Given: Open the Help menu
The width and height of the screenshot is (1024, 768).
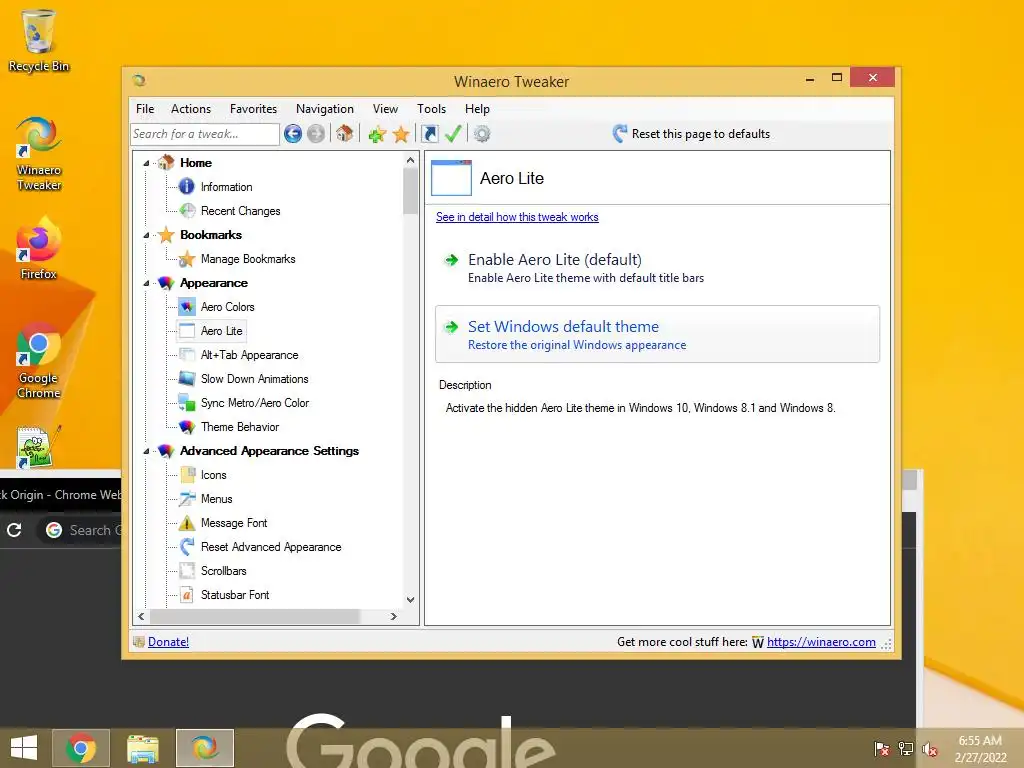Looking at the screenshot, I should tap(477, 109).
